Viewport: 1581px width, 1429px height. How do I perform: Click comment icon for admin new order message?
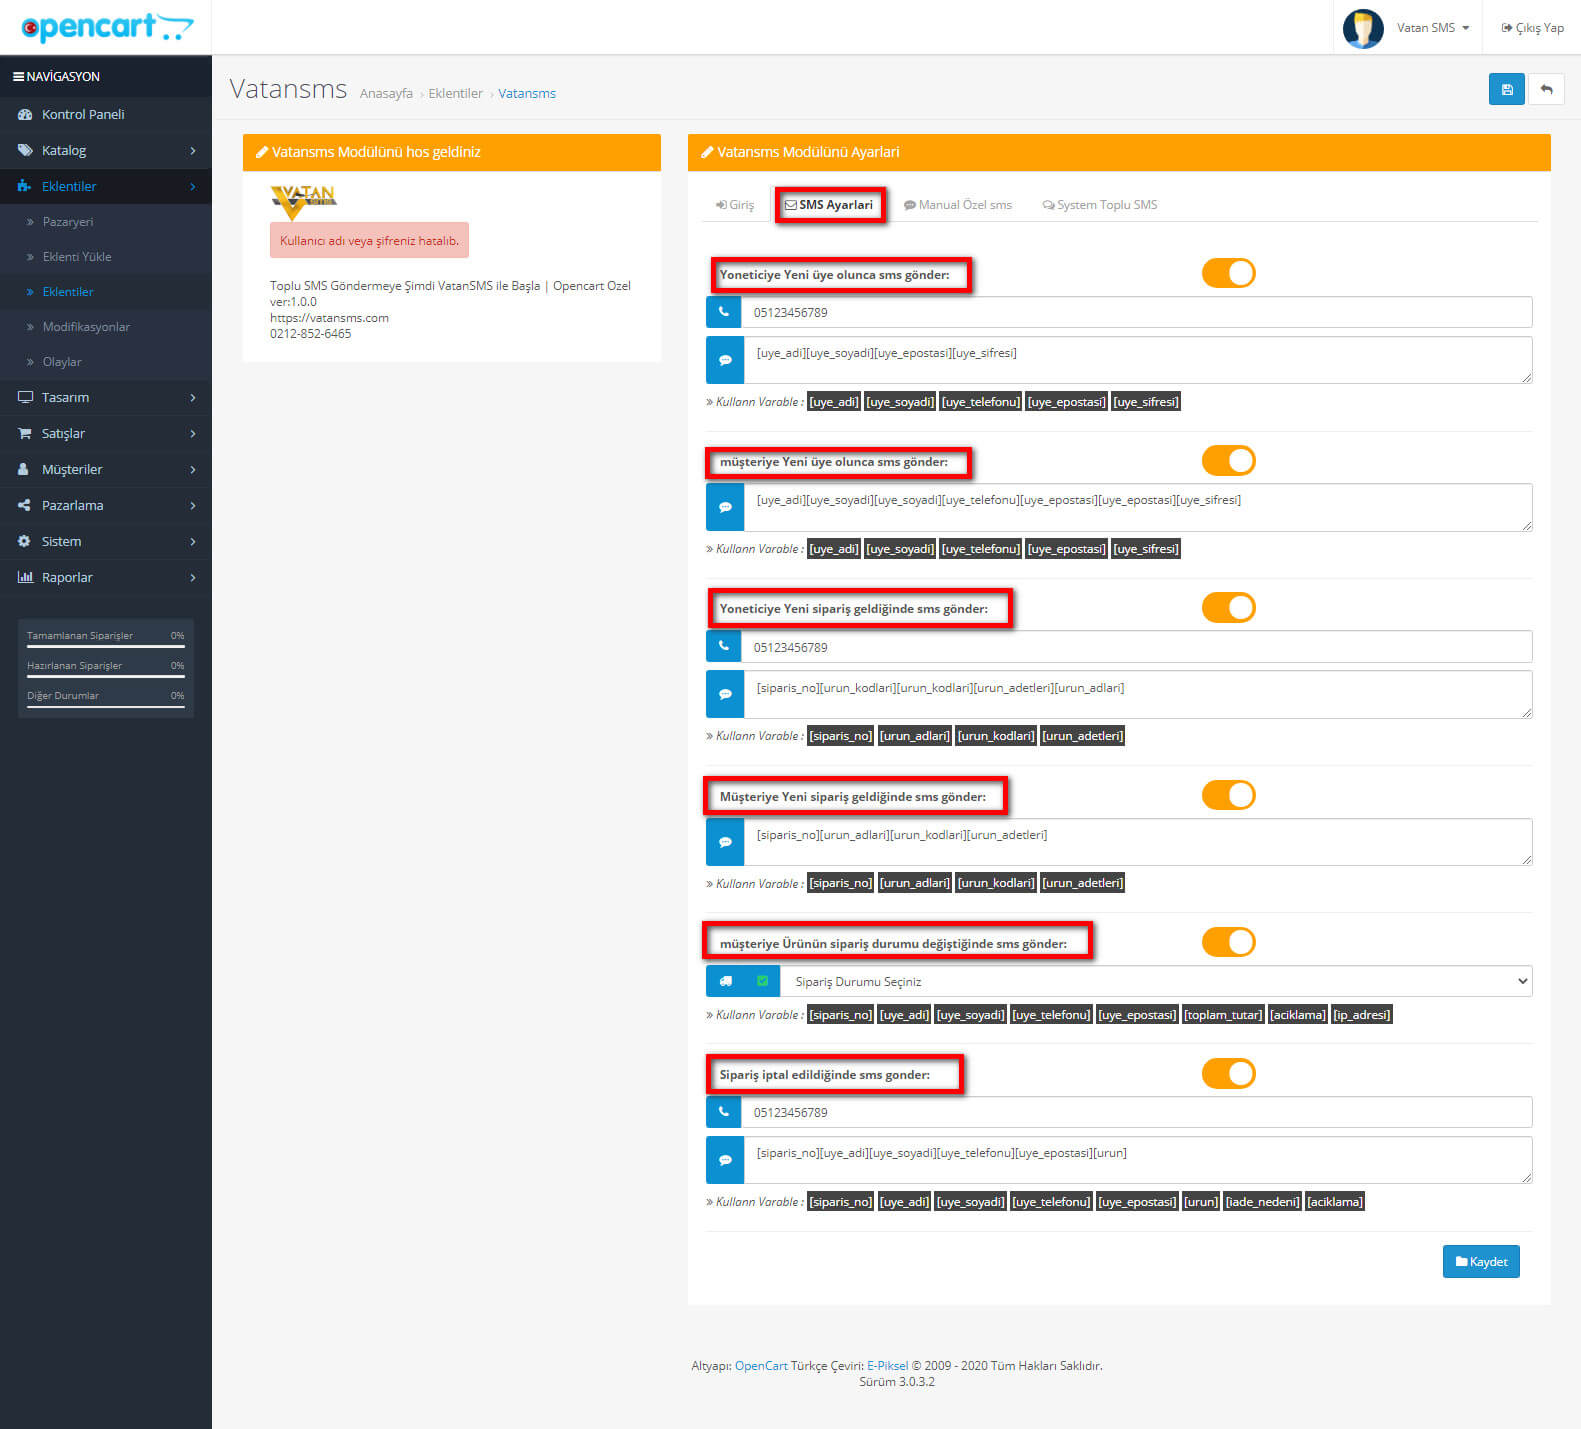tap(725, 695)
